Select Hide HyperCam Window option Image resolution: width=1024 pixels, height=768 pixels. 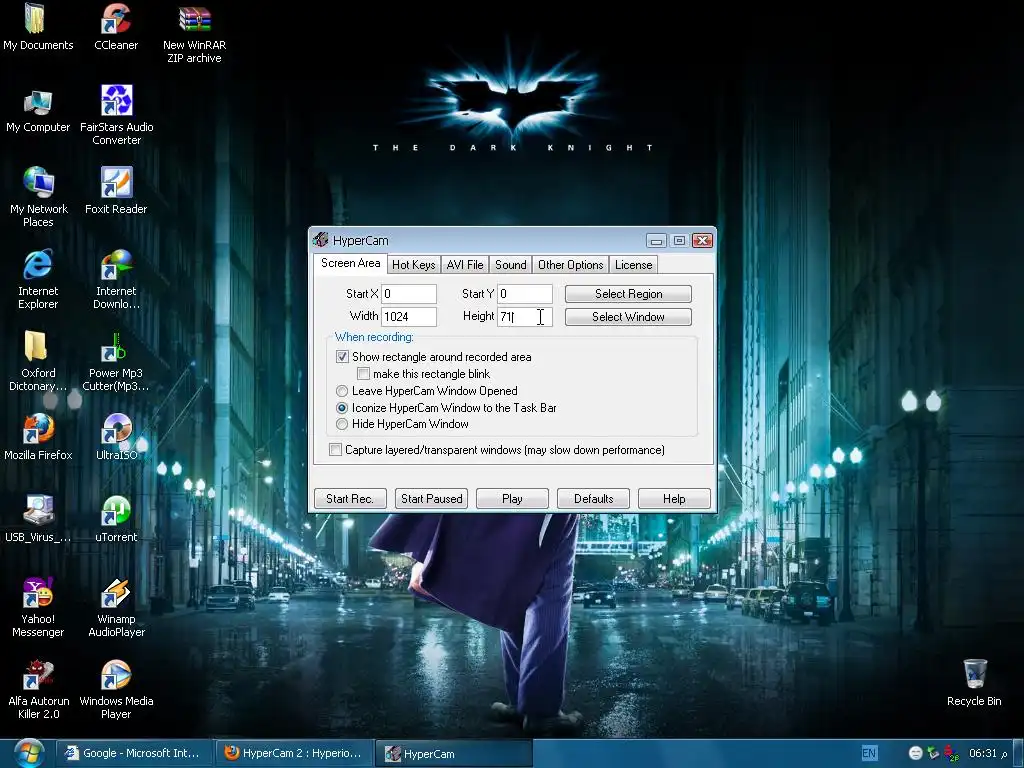[342, 424]
